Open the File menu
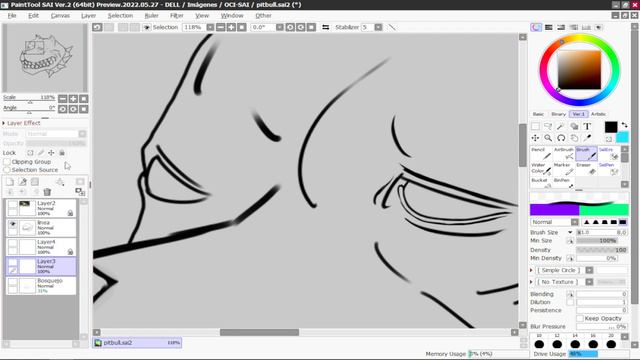This screenshot has width=640, height=360. tap(12, 16)
